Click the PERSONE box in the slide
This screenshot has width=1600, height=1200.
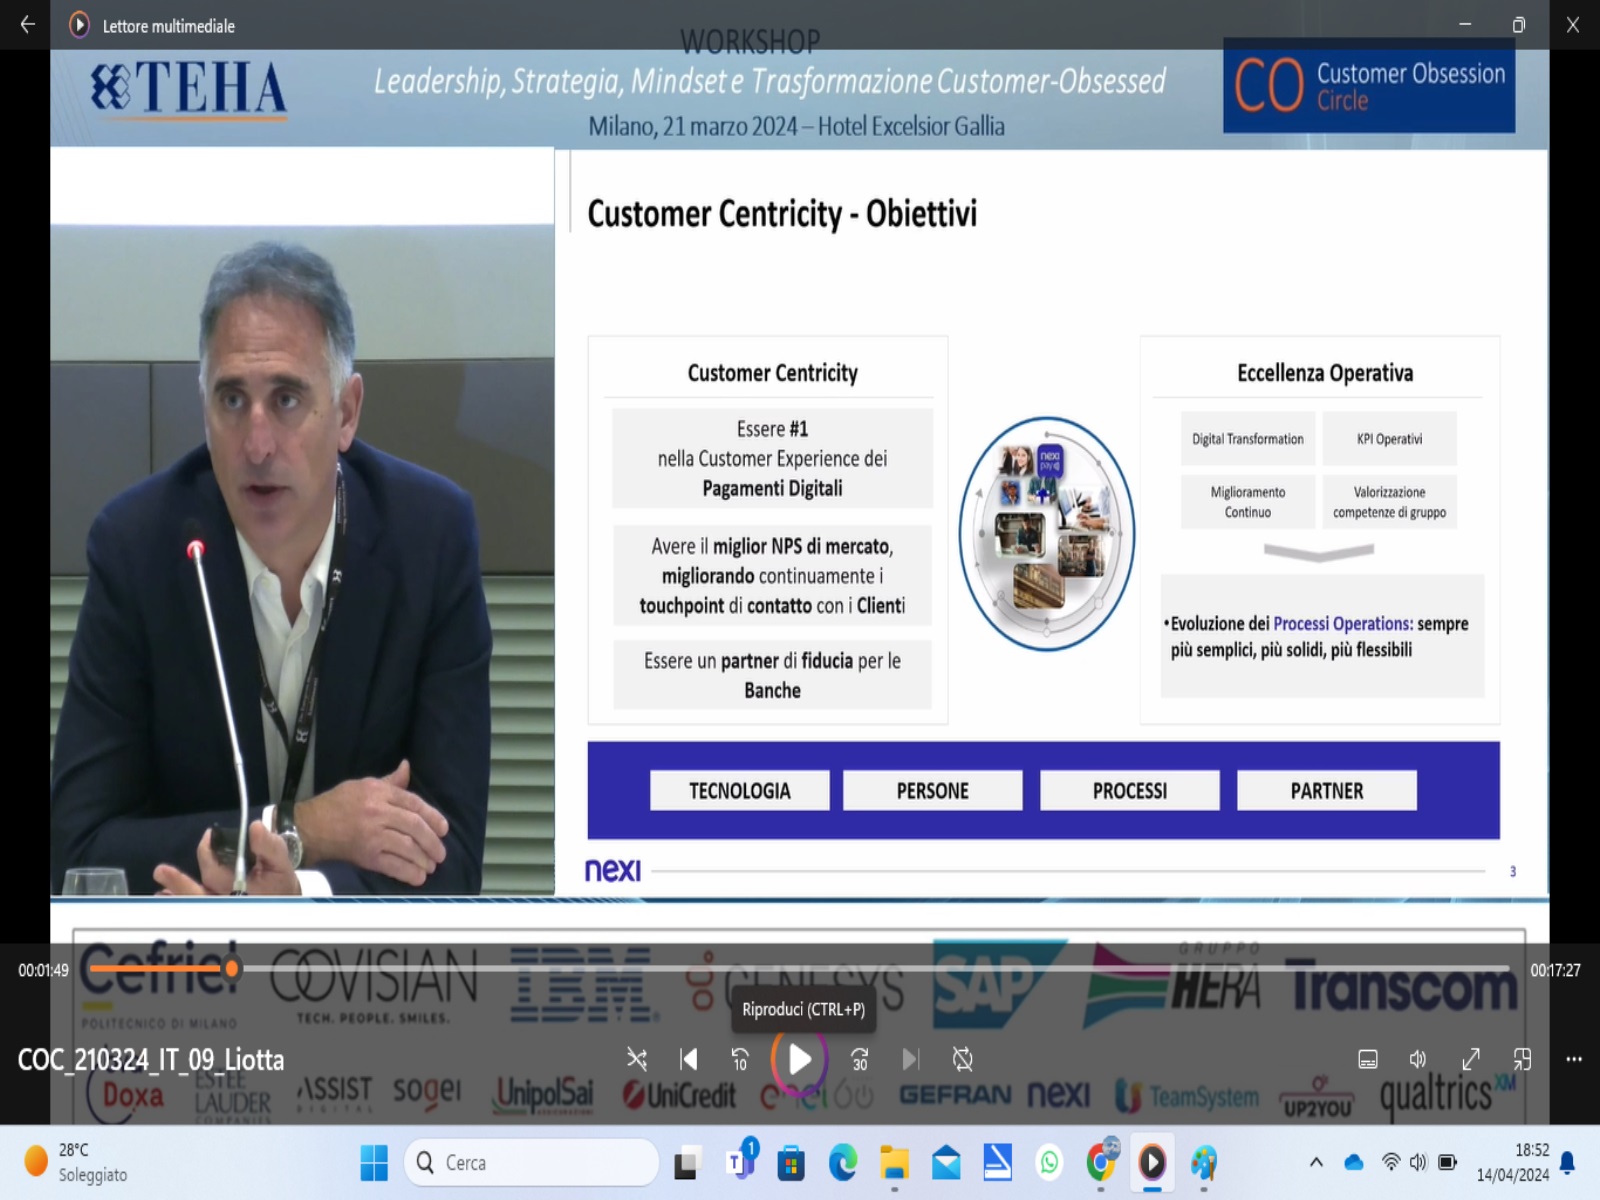pyautogui.click(x=932, y=790)
